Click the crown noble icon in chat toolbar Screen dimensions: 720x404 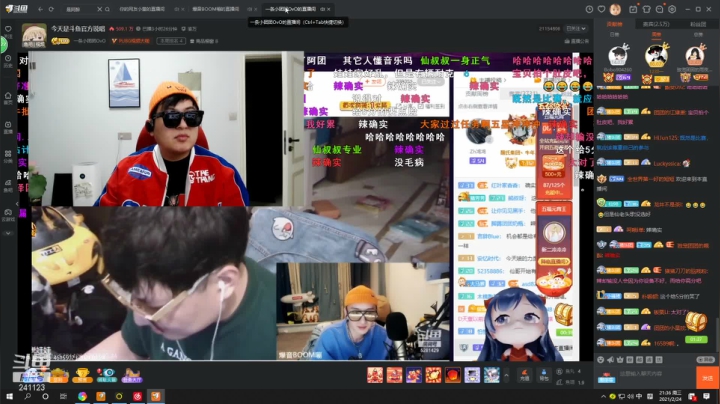coord(620,359)
